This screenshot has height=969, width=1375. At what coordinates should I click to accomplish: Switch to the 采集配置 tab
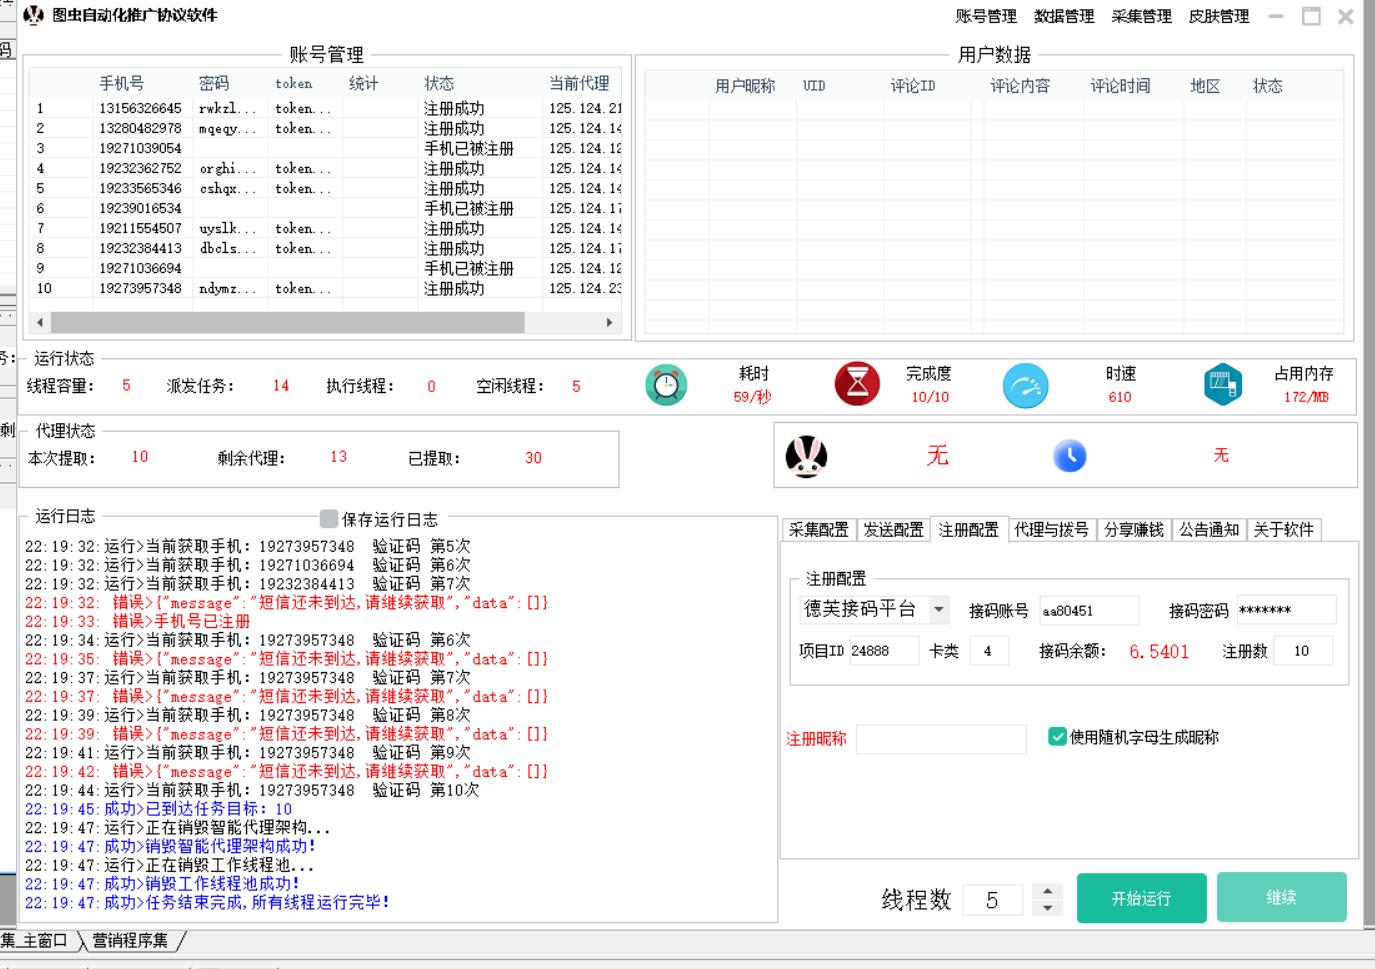[818, 530]
